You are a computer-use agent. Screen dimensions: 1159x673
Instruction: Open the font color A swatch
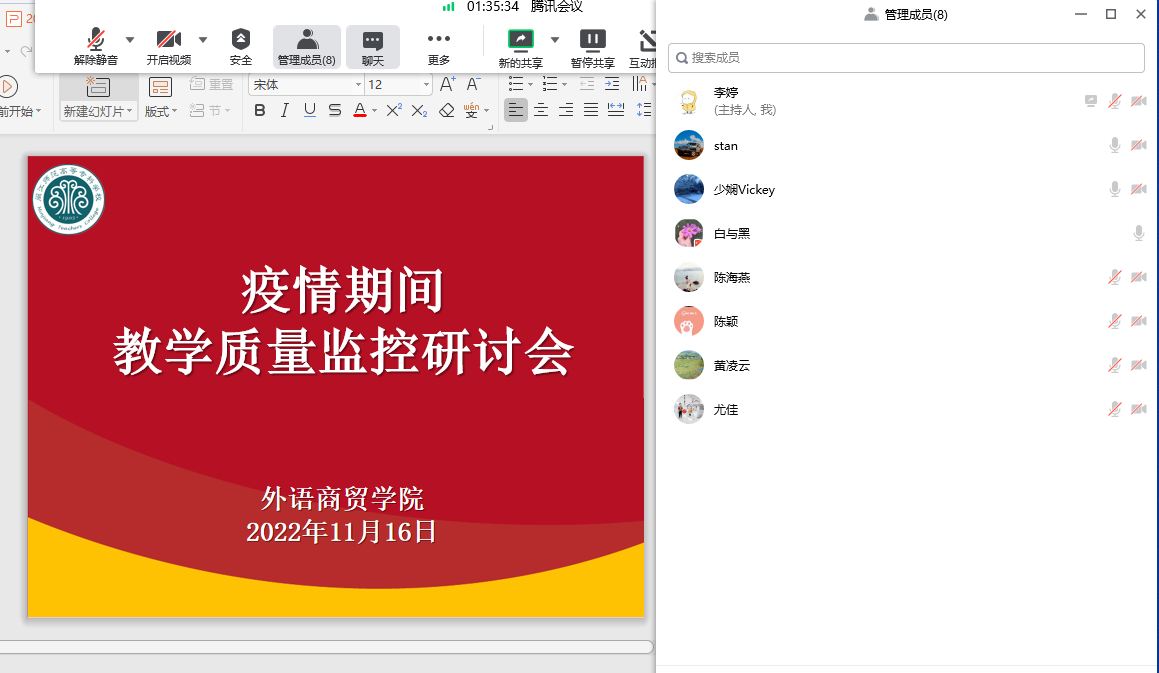click(360, 110)
